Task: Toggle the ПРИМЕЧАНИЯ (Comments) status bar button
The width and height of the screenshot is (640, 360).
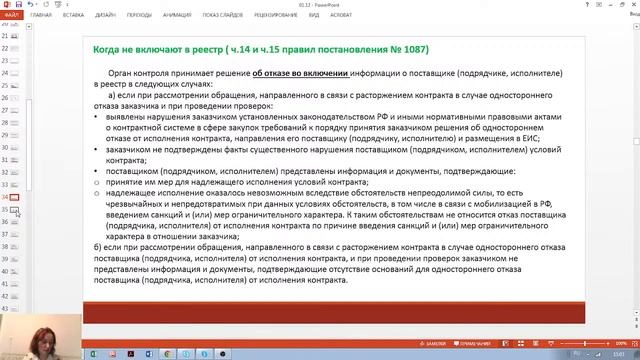Action: [472, 344]
